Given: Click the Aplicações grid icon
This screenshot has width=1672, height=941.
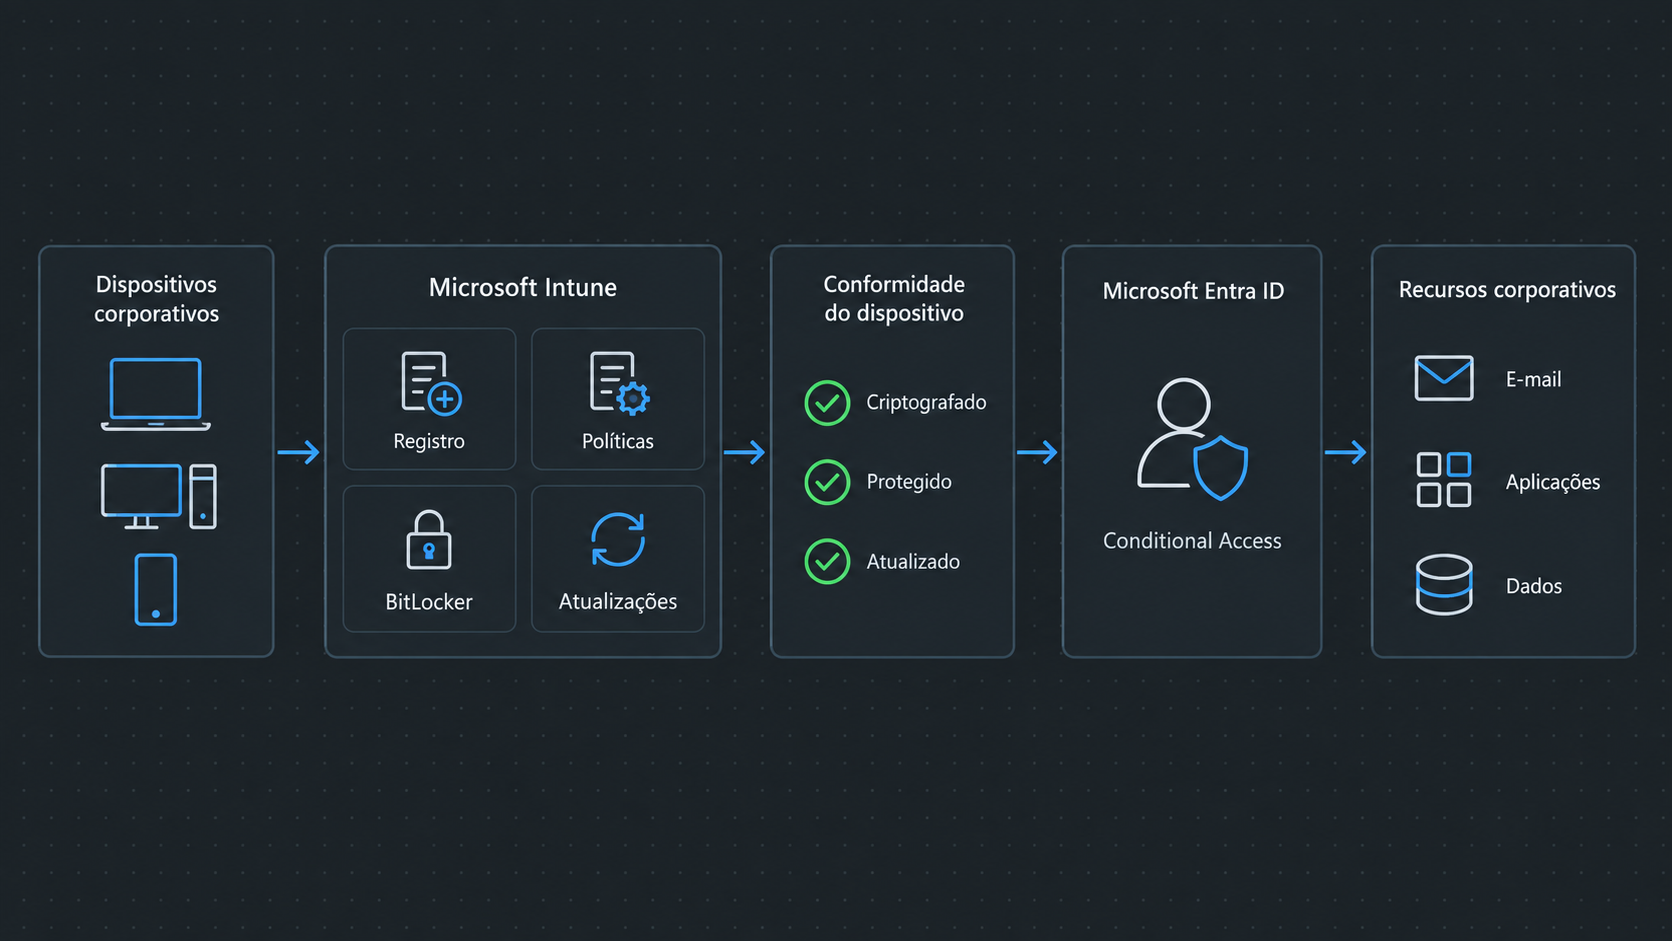Looking at the screenshot, I should (x=1444, y=479).
